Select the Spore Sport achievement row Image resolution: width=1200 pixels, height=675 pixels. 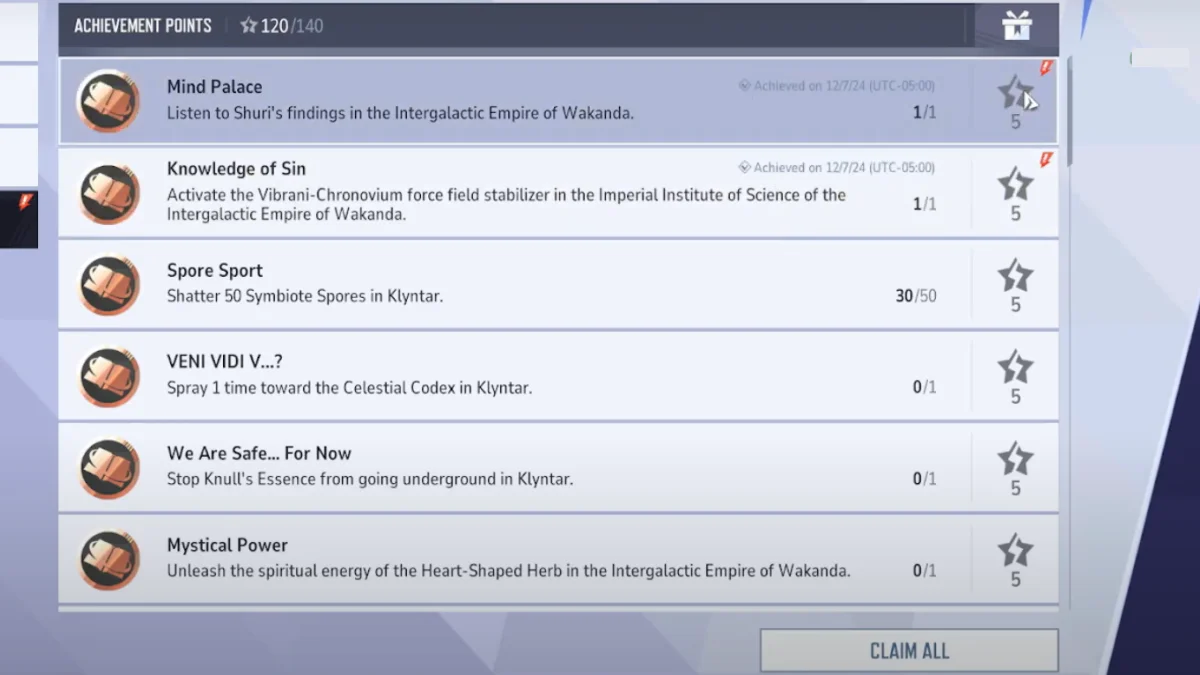[x=500, y=285]
